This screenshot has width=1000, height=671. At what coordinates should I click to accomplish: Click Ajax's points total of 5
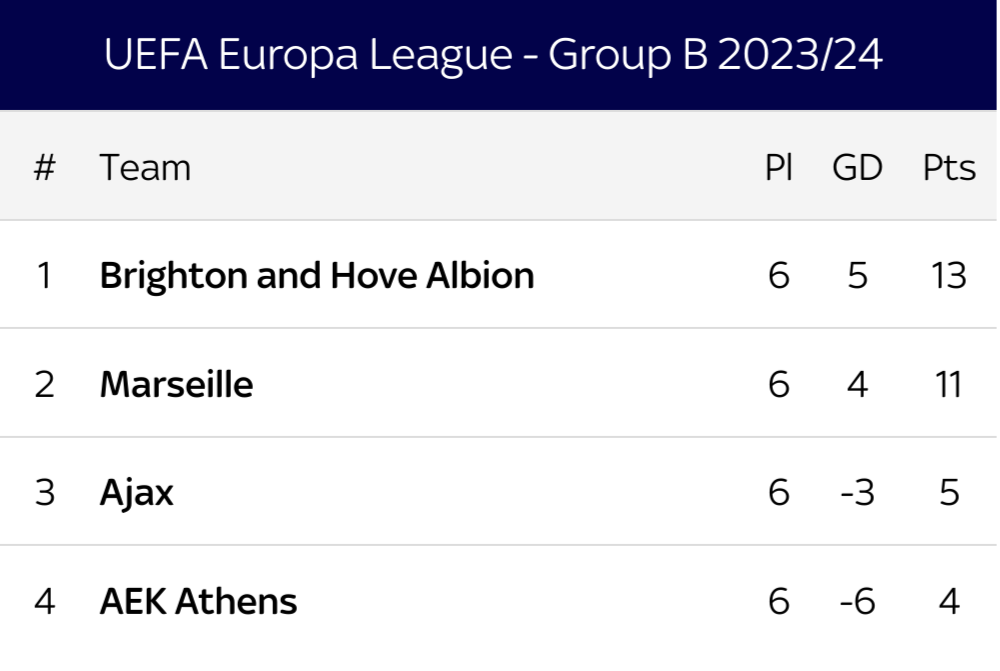tap(949, 493)
